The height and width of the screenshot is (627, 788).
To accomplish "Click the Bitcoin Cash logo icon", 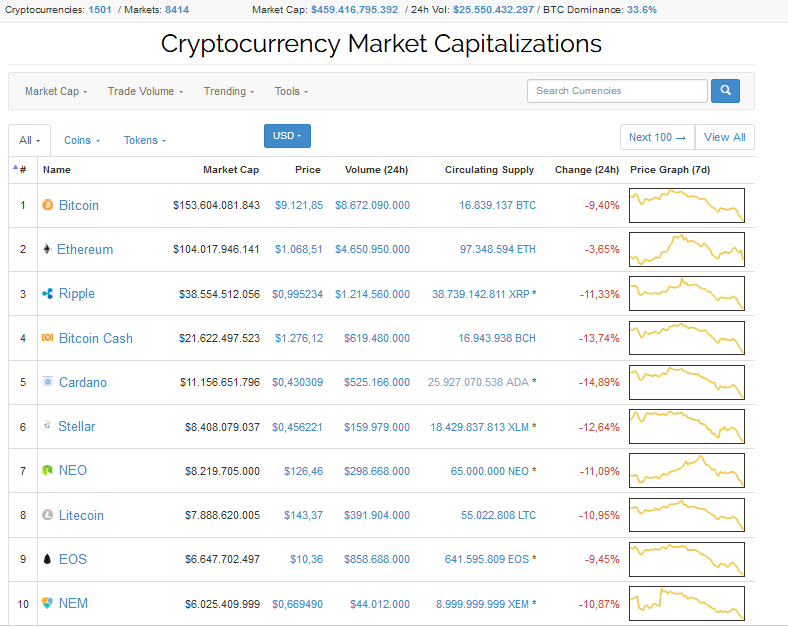I will coord(48,338).
